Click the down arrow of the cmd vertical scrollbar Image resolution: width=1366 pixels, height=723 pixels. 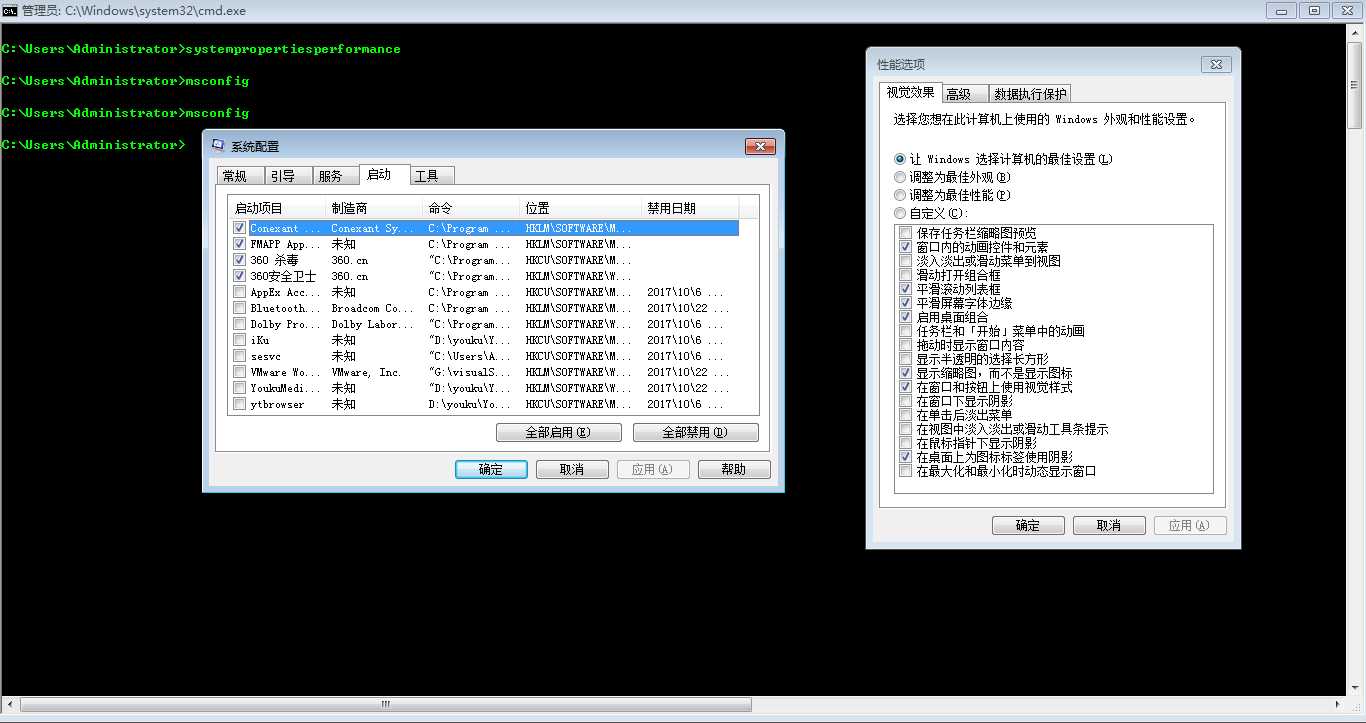(x=1357, y=688)
